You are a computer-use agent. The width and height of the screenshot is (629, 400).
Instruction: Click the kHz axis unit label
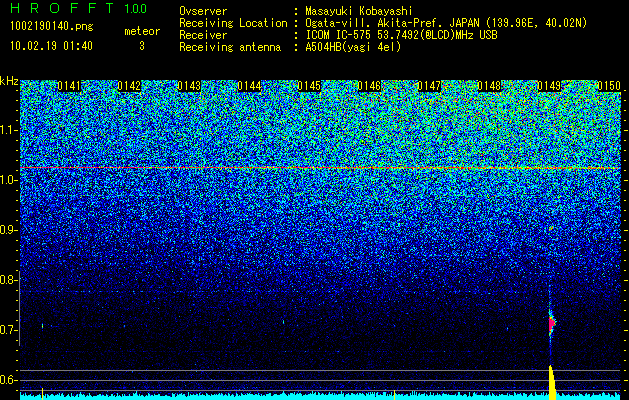(9, 81)
